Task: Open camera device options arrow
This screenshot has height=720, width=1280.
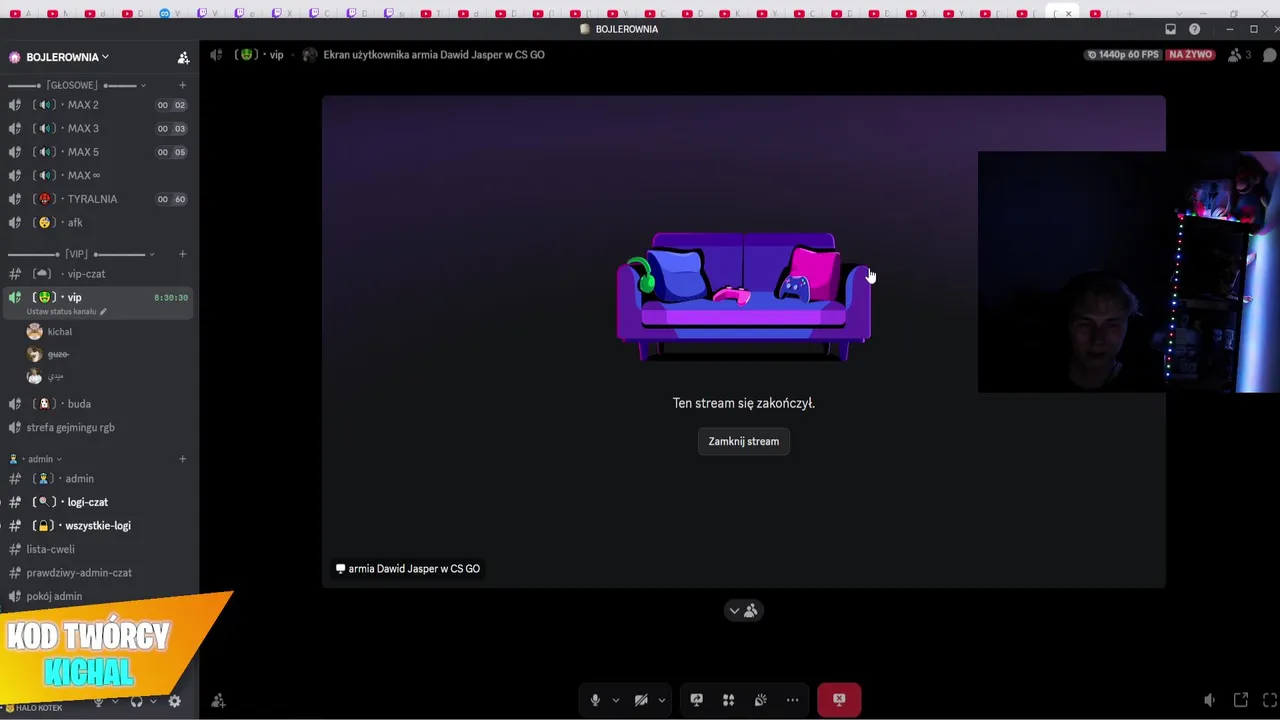Action: point(661,700)
